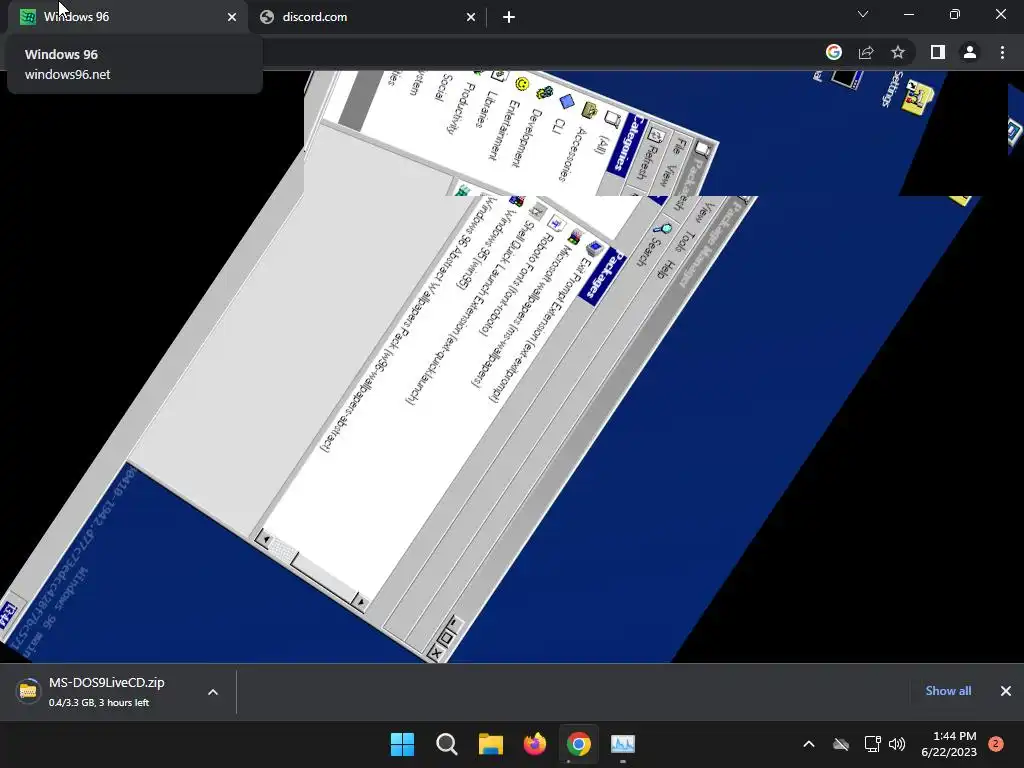Click Show all downloads

(x=948, y=691)
